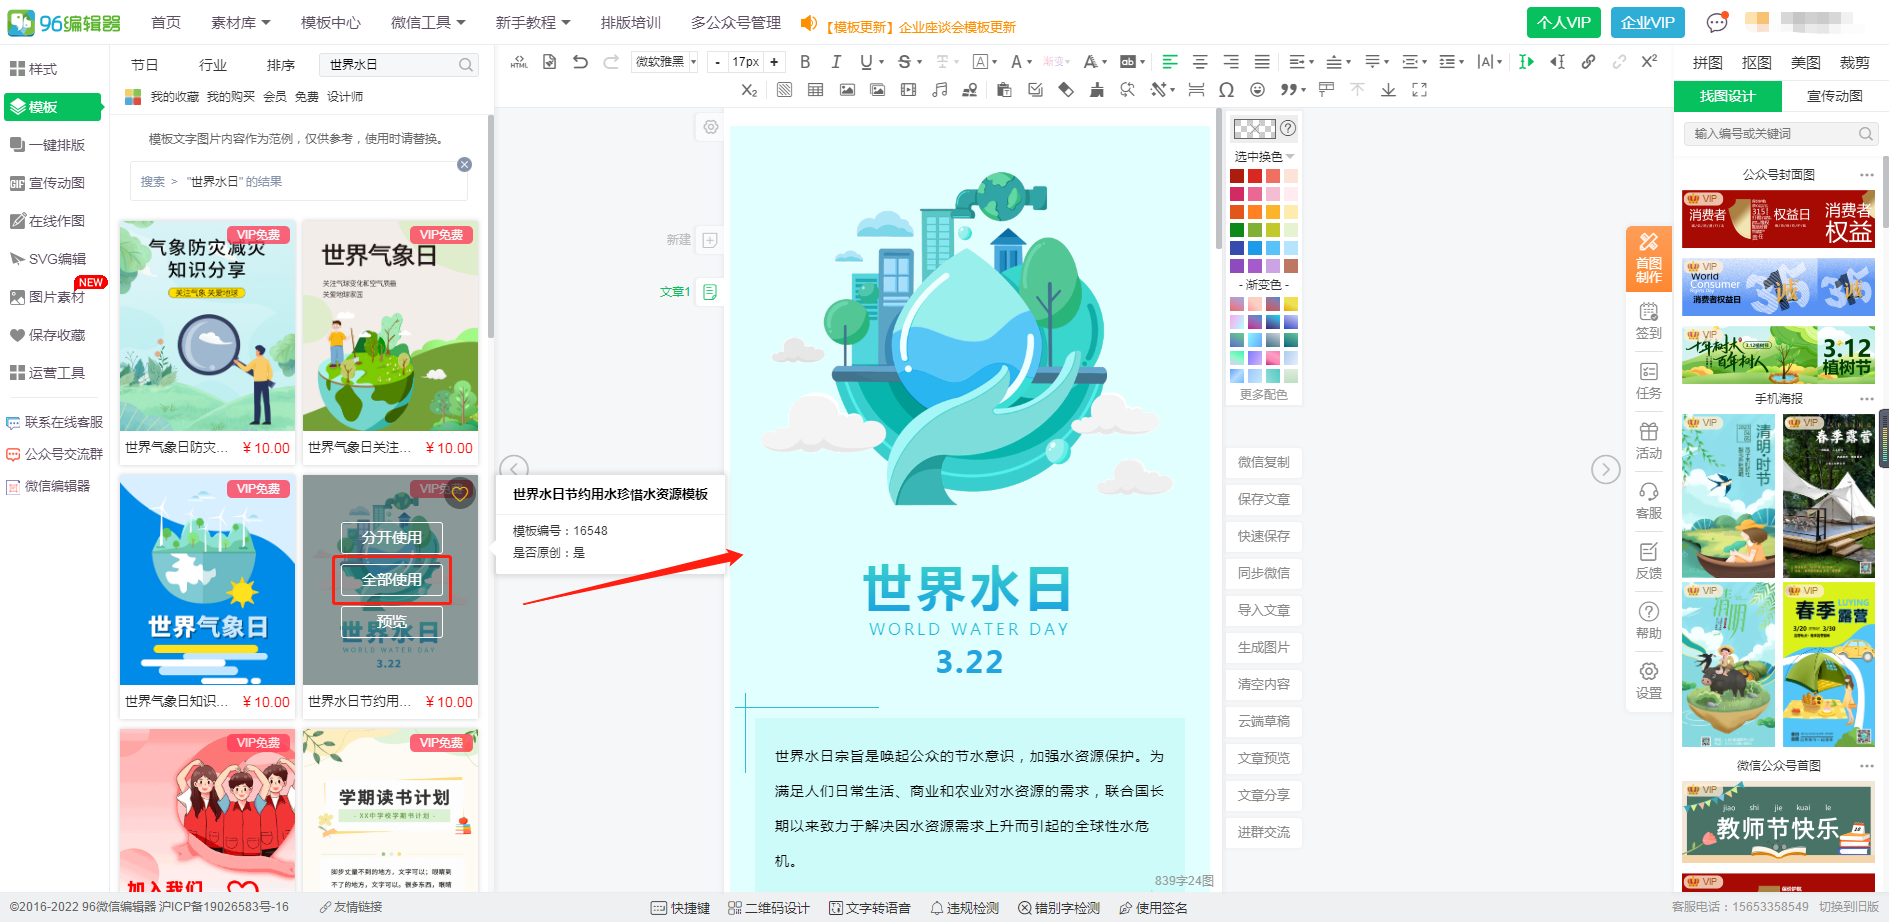Click the format brush cleaner icon
Viewport: 1889px width, 922px height.
pos(1097,90)
